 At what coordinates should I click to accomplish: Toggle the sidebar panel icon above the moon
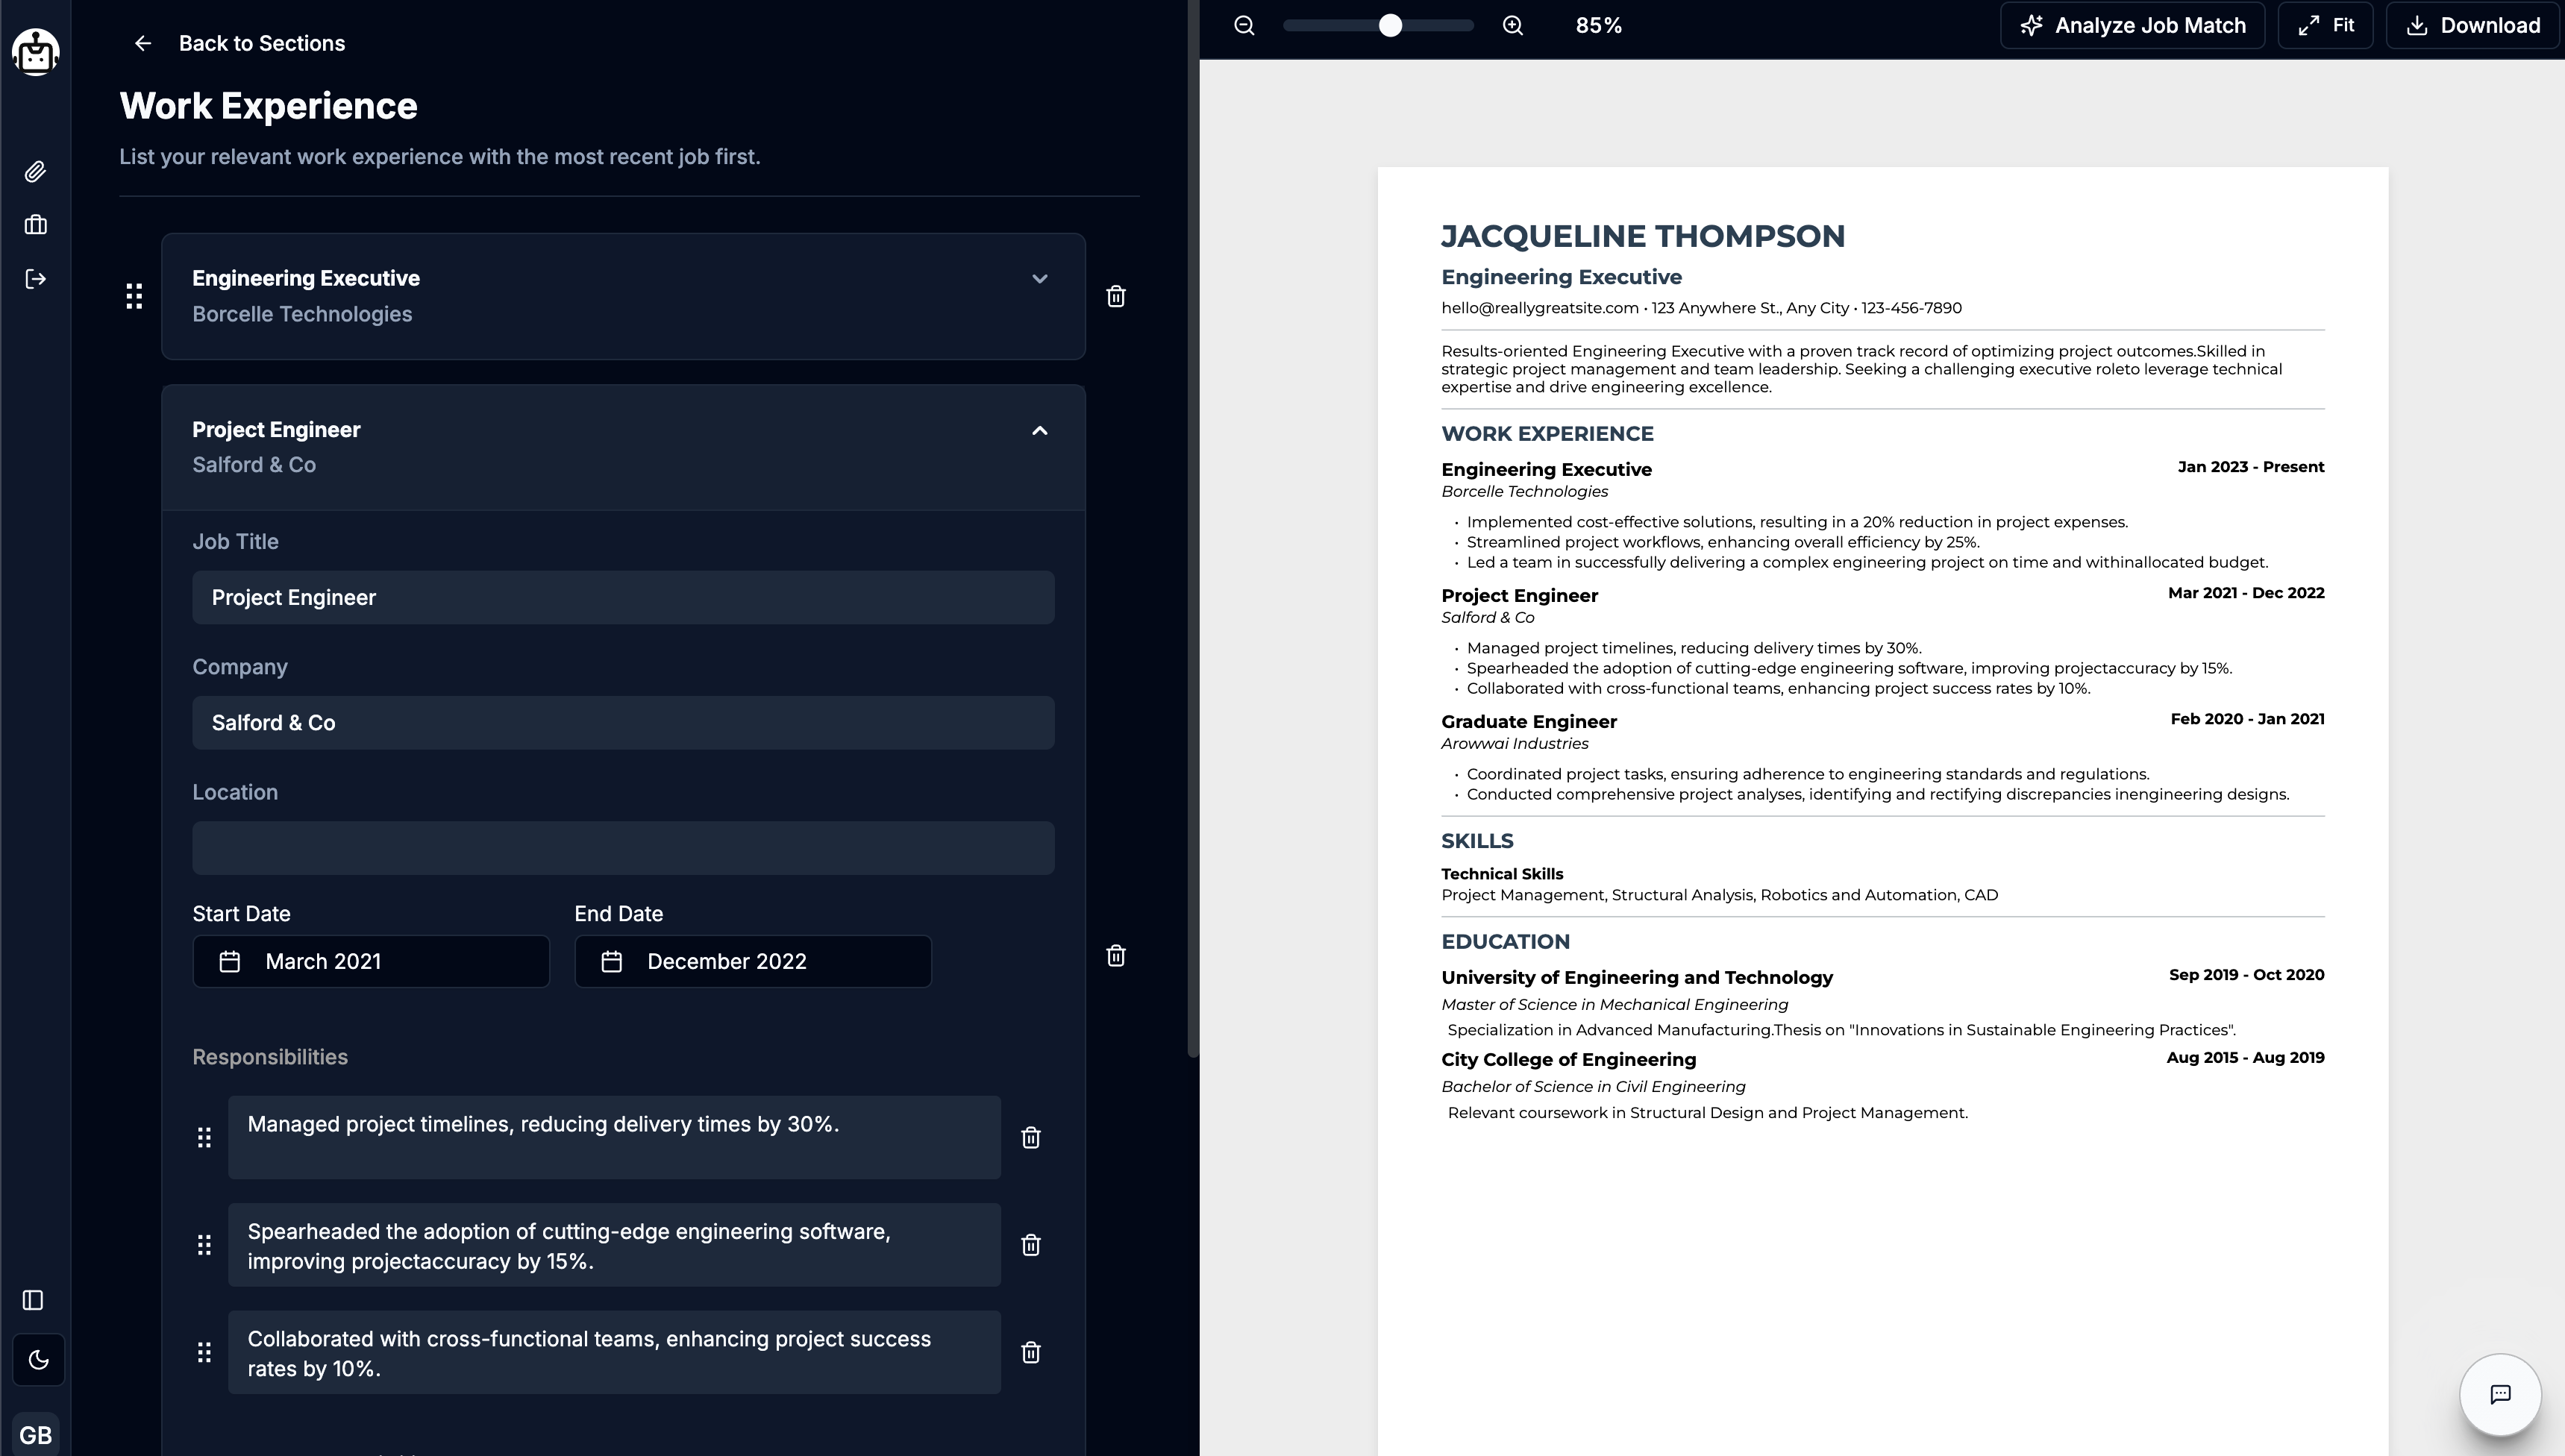(33, 1300)
